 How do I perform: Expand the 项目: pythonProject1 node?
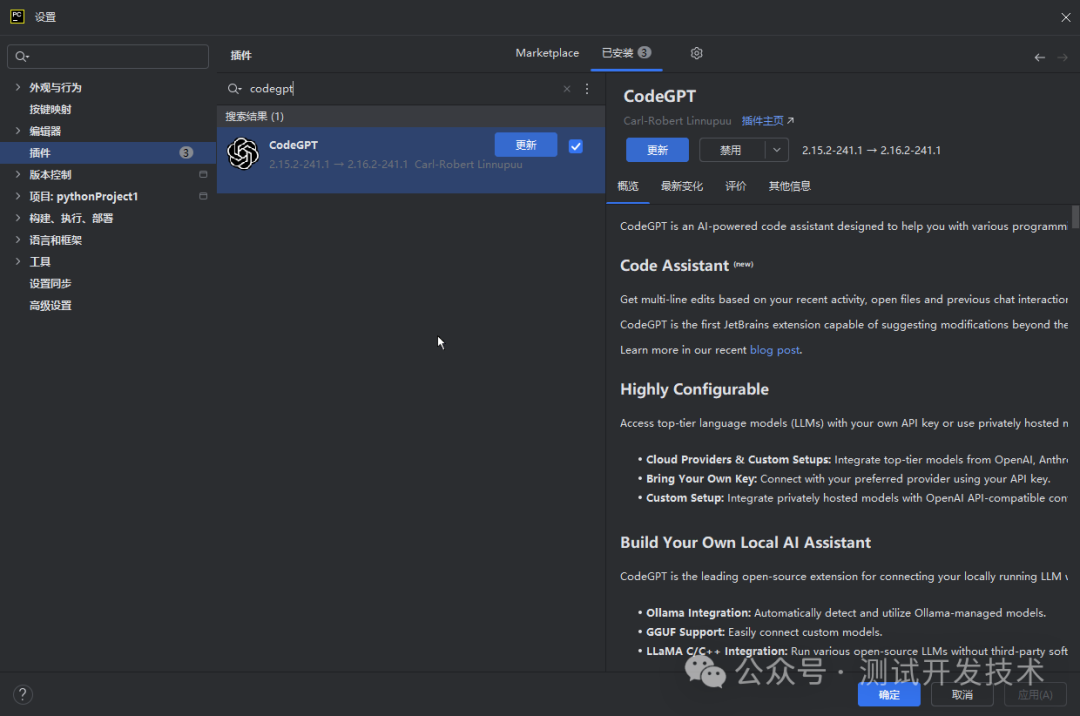click(x=18, y=196)
